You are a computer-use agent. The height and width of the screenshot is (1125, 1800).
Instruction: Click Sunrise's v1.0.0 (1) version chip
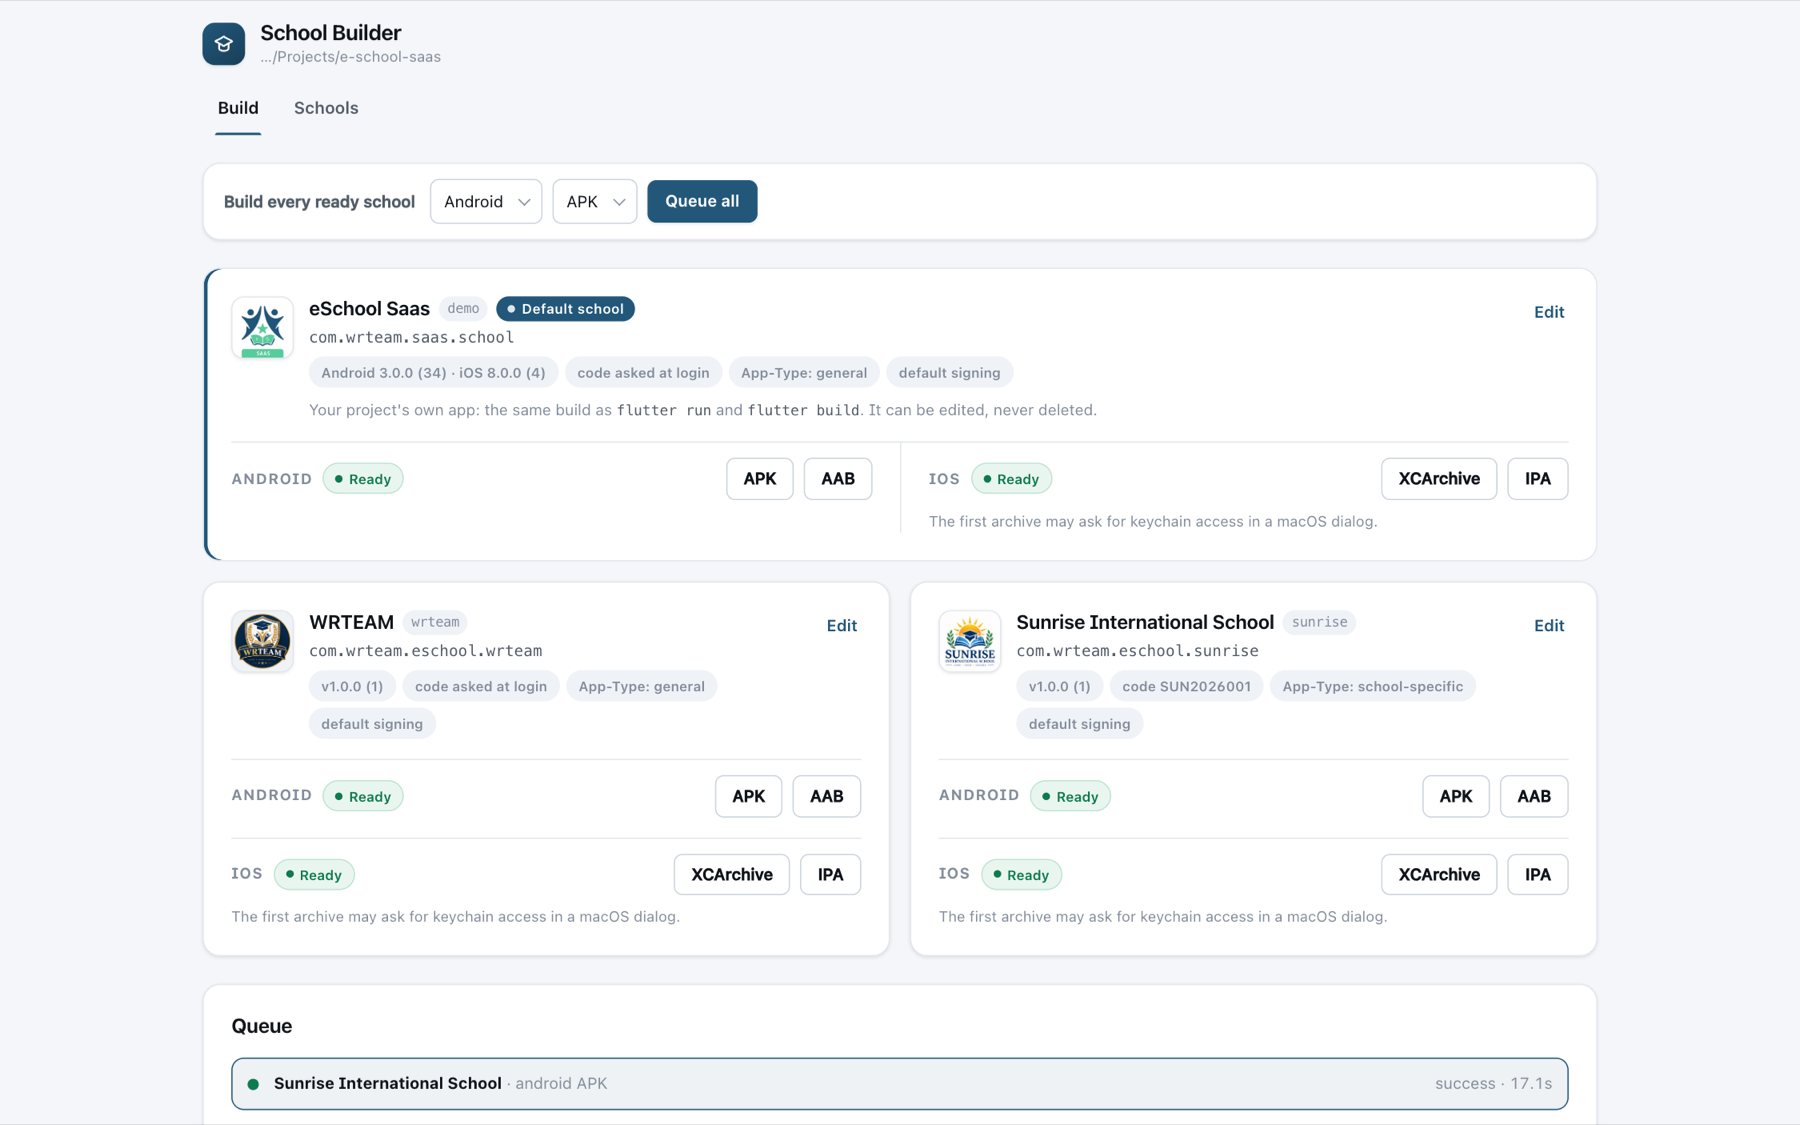[x=1059, y=687]
